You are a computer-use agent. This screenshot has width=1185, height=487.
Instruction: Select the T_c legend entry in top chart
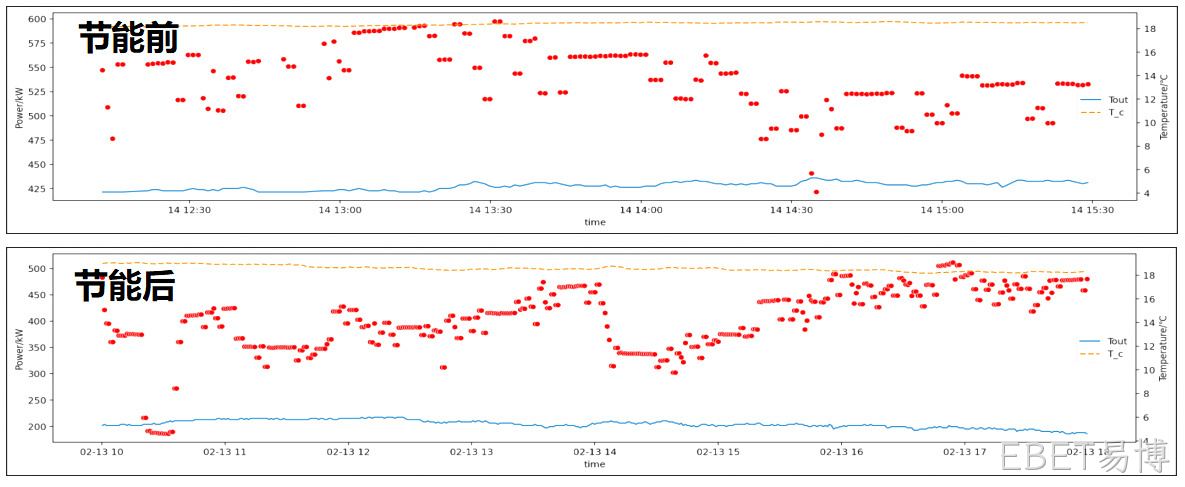tap(1102, 112)
